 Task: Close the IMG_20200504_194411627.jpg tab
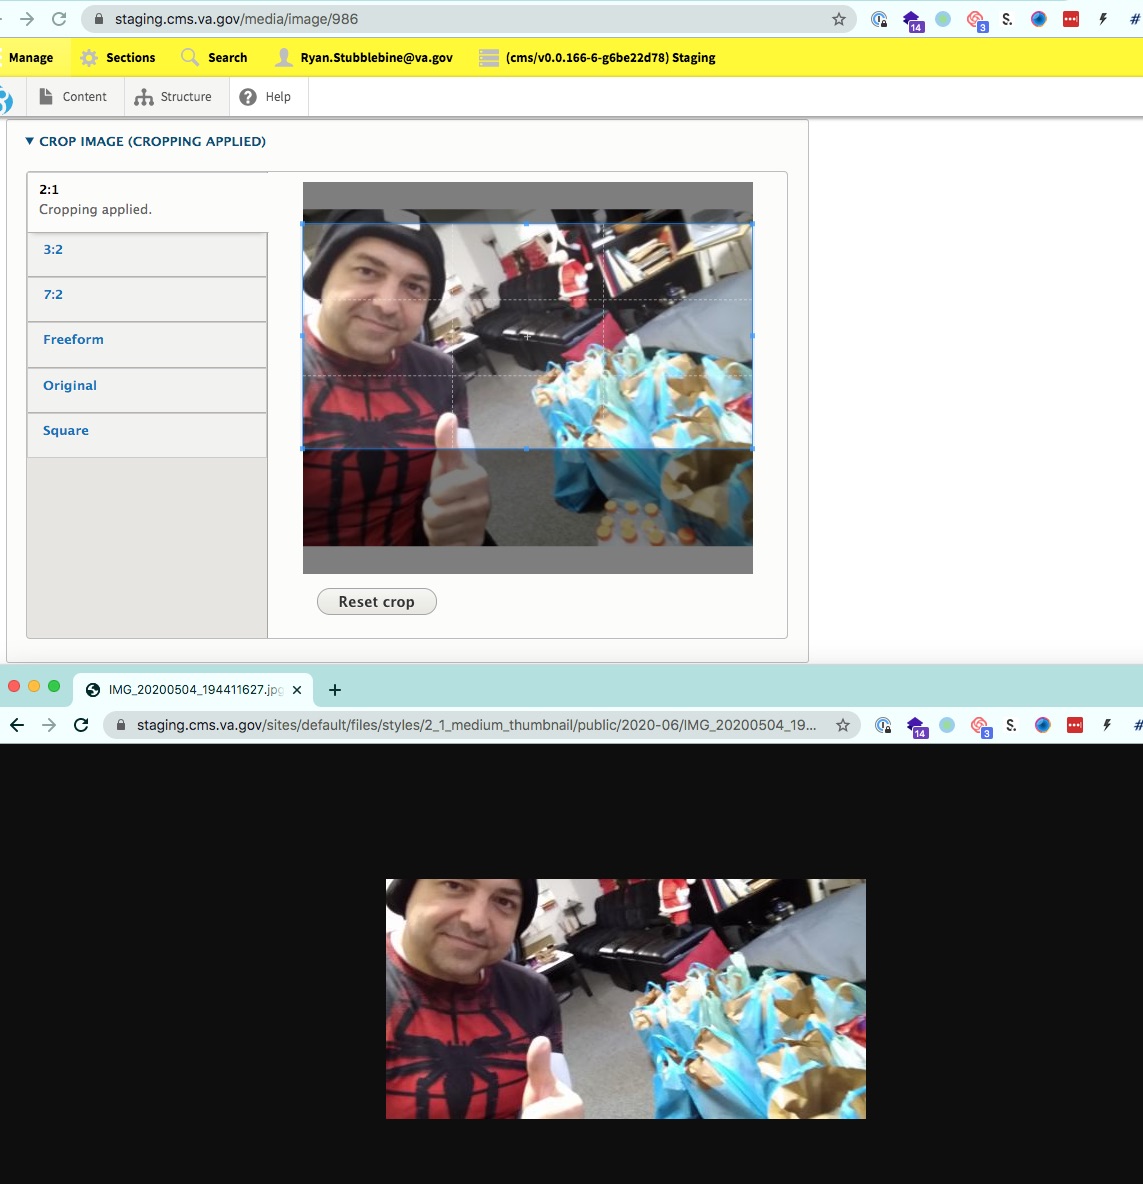click(297, 689)
